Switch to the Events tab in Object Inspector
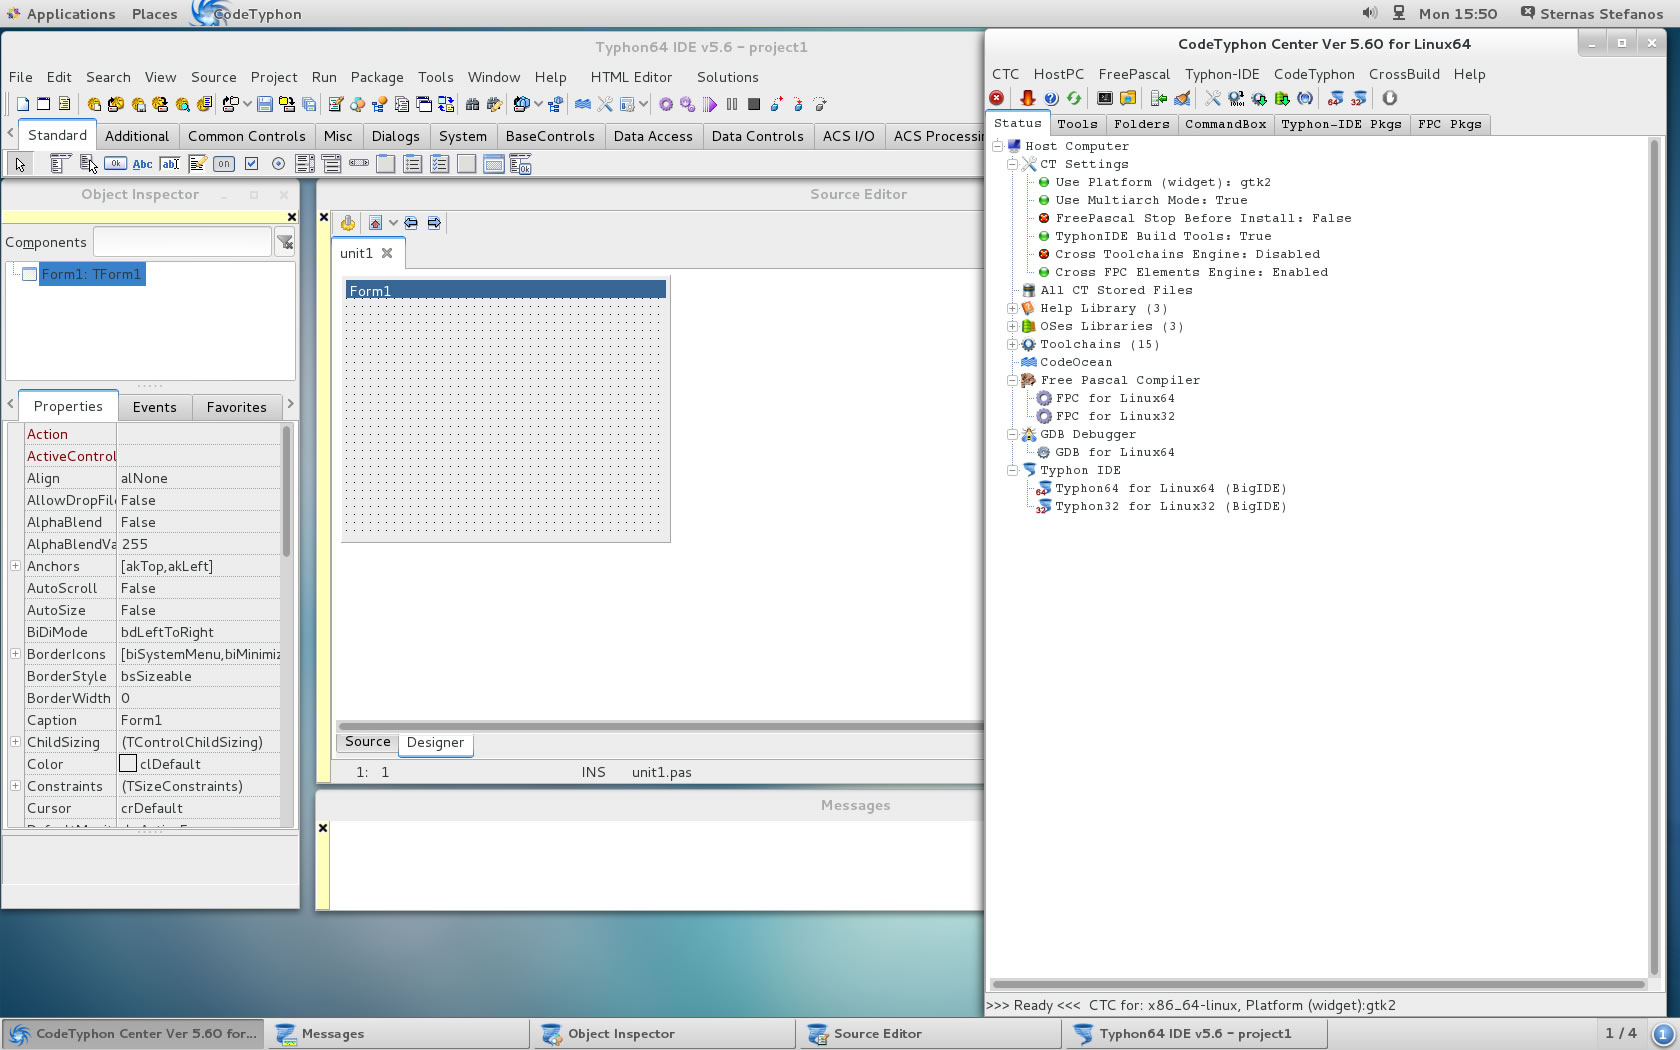 [154, 407]
